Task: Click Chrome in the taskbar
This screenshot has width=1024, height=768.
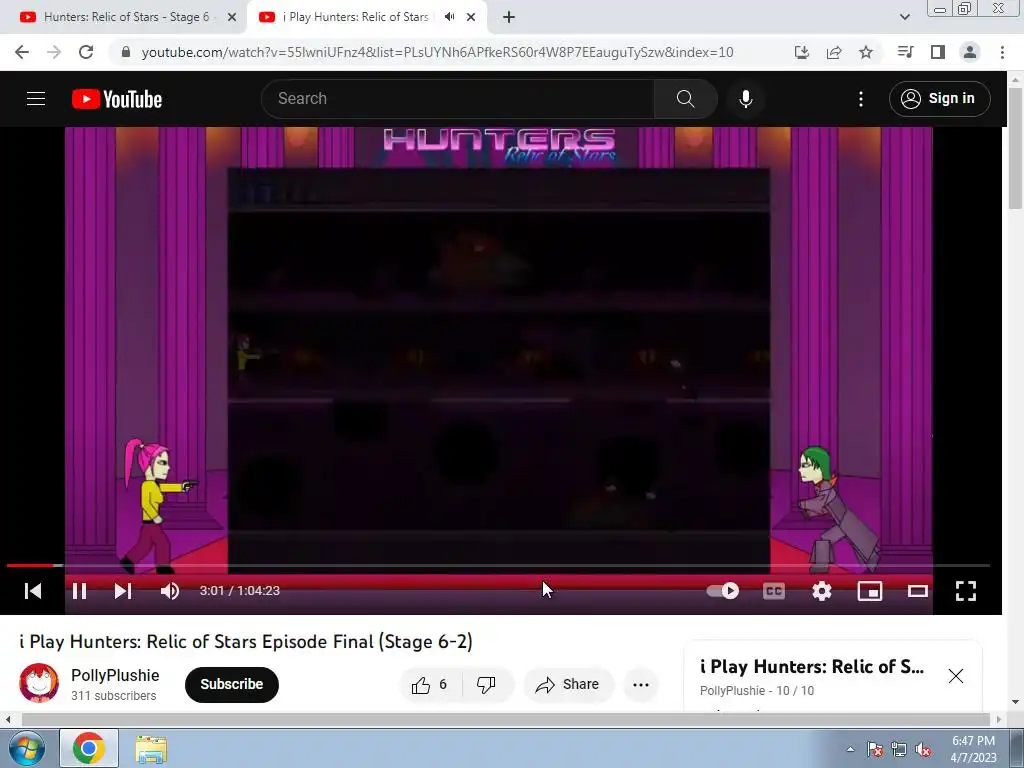Action: (89, 748)
